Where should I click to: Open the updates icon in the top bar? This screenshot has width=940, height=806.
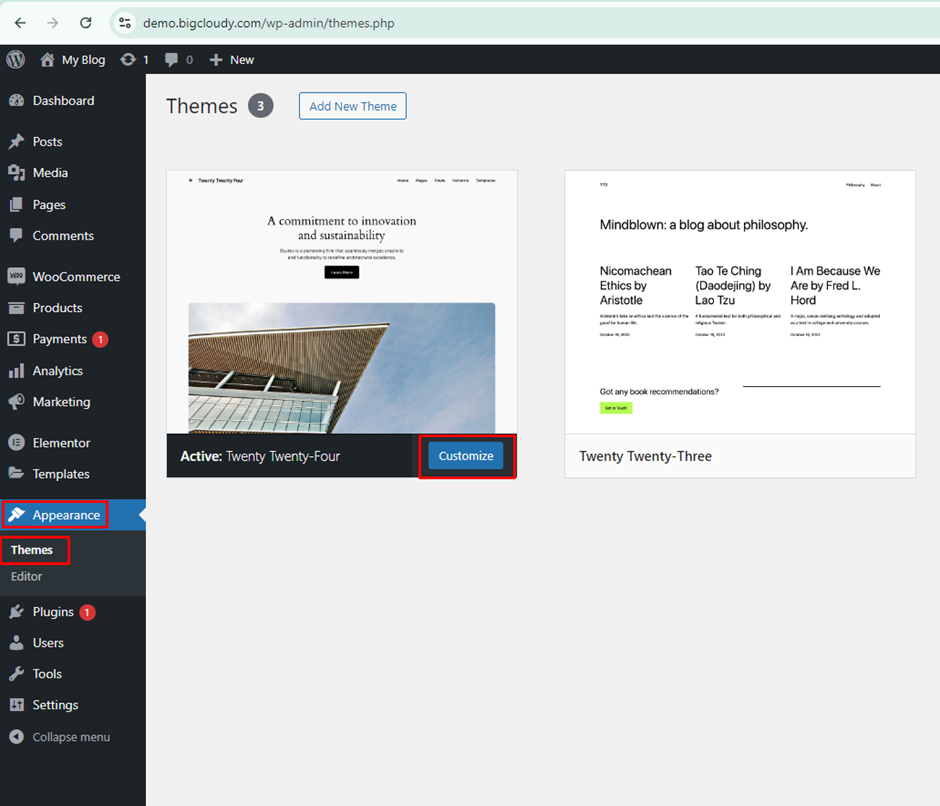128,59
